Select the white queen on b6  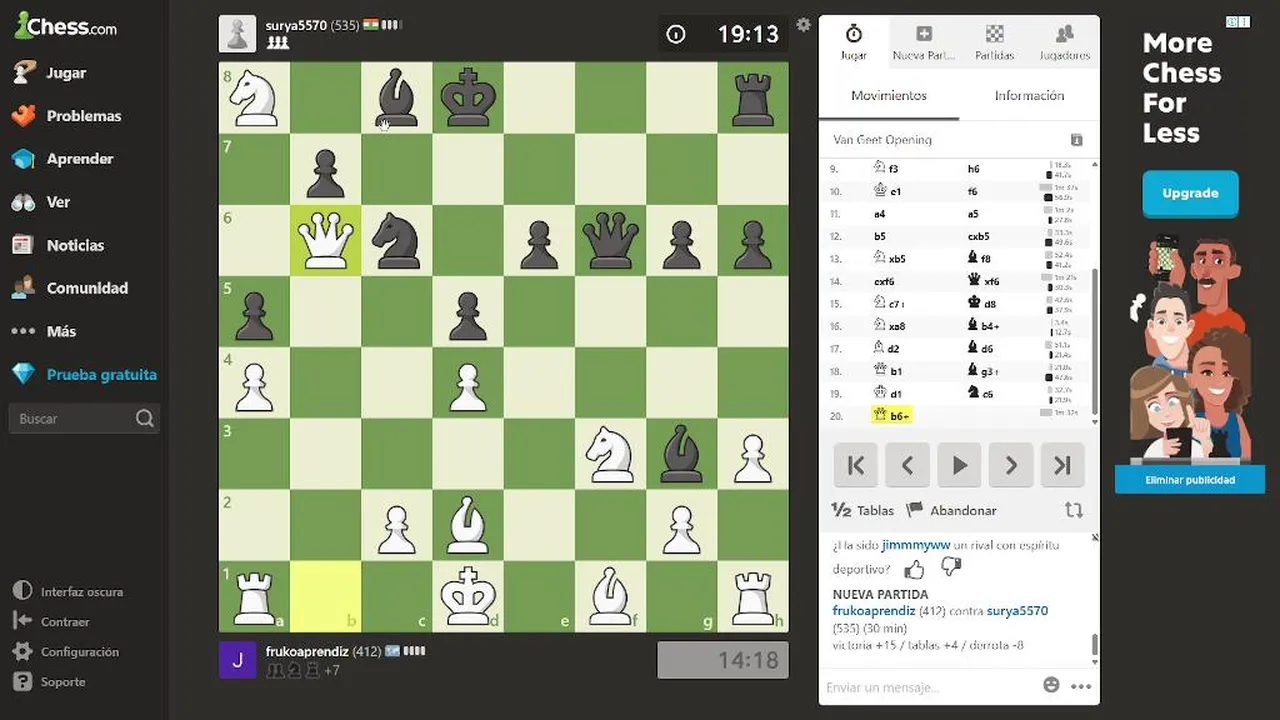coord(325,241)
